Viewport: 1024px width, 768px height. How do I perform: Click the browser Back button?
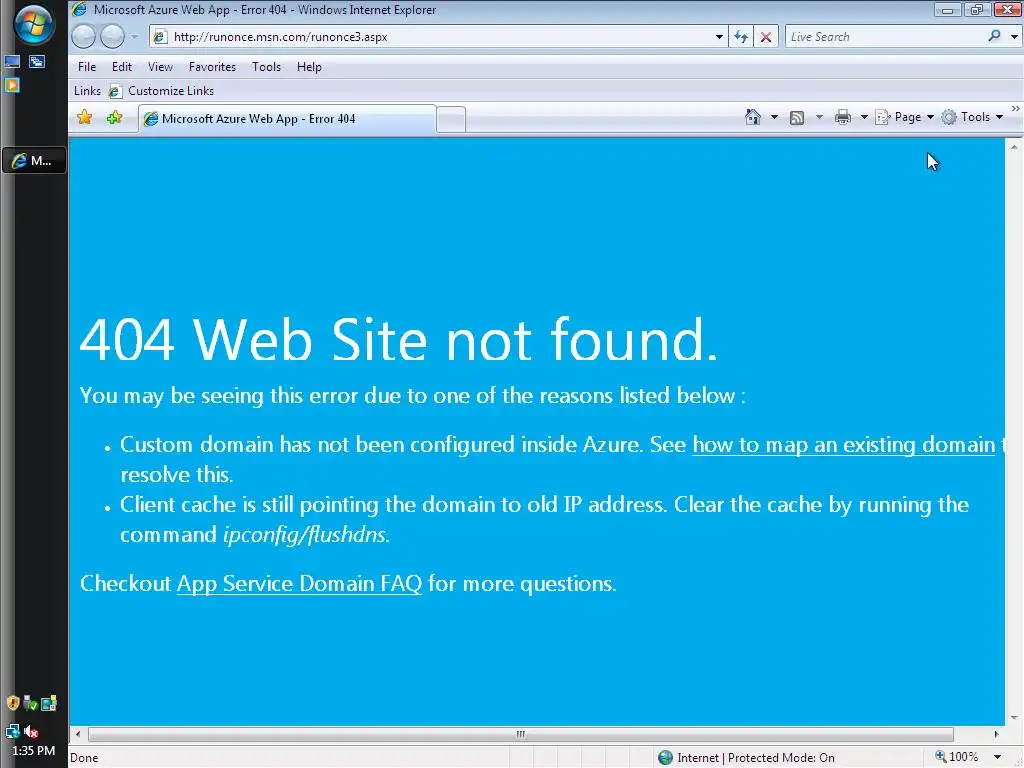(x=83, y=37)
